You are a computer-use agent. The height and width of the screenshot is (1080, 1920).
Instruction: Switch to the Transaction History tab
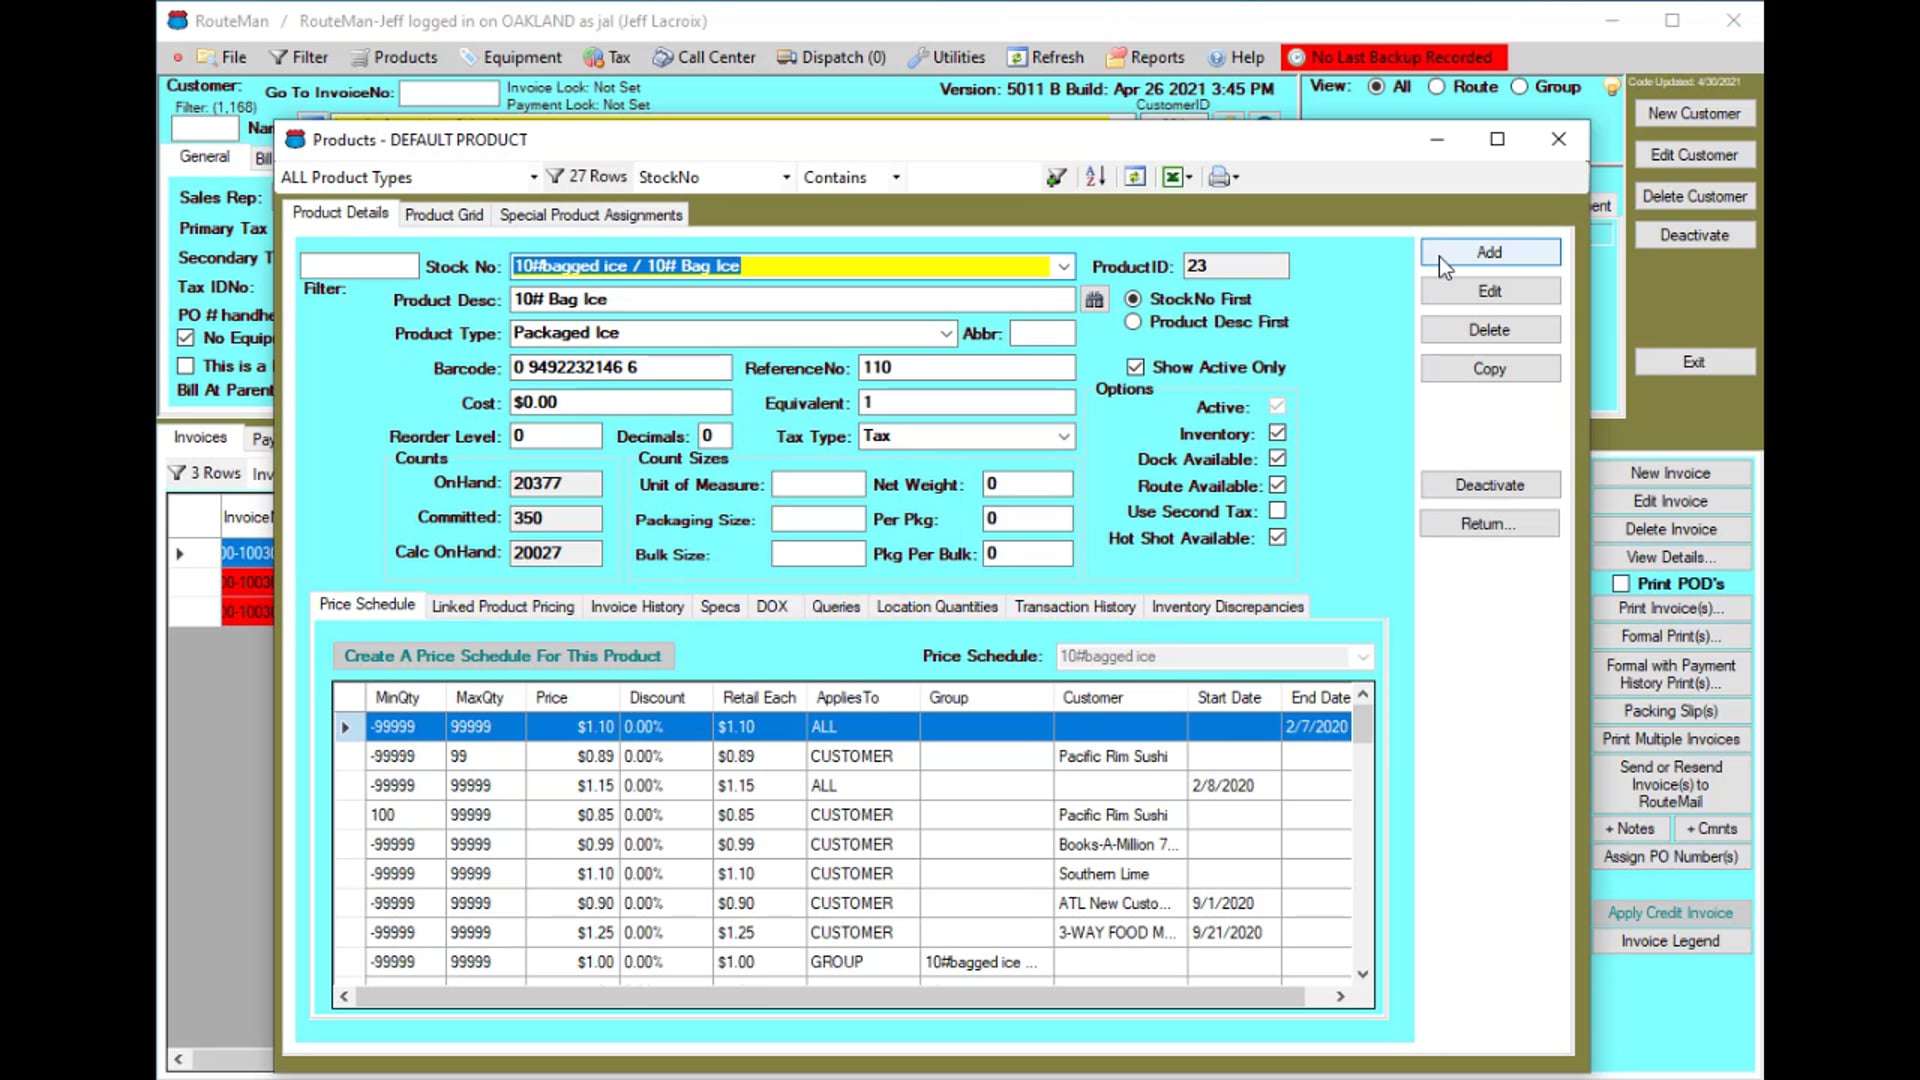(x=1075, y=607)
